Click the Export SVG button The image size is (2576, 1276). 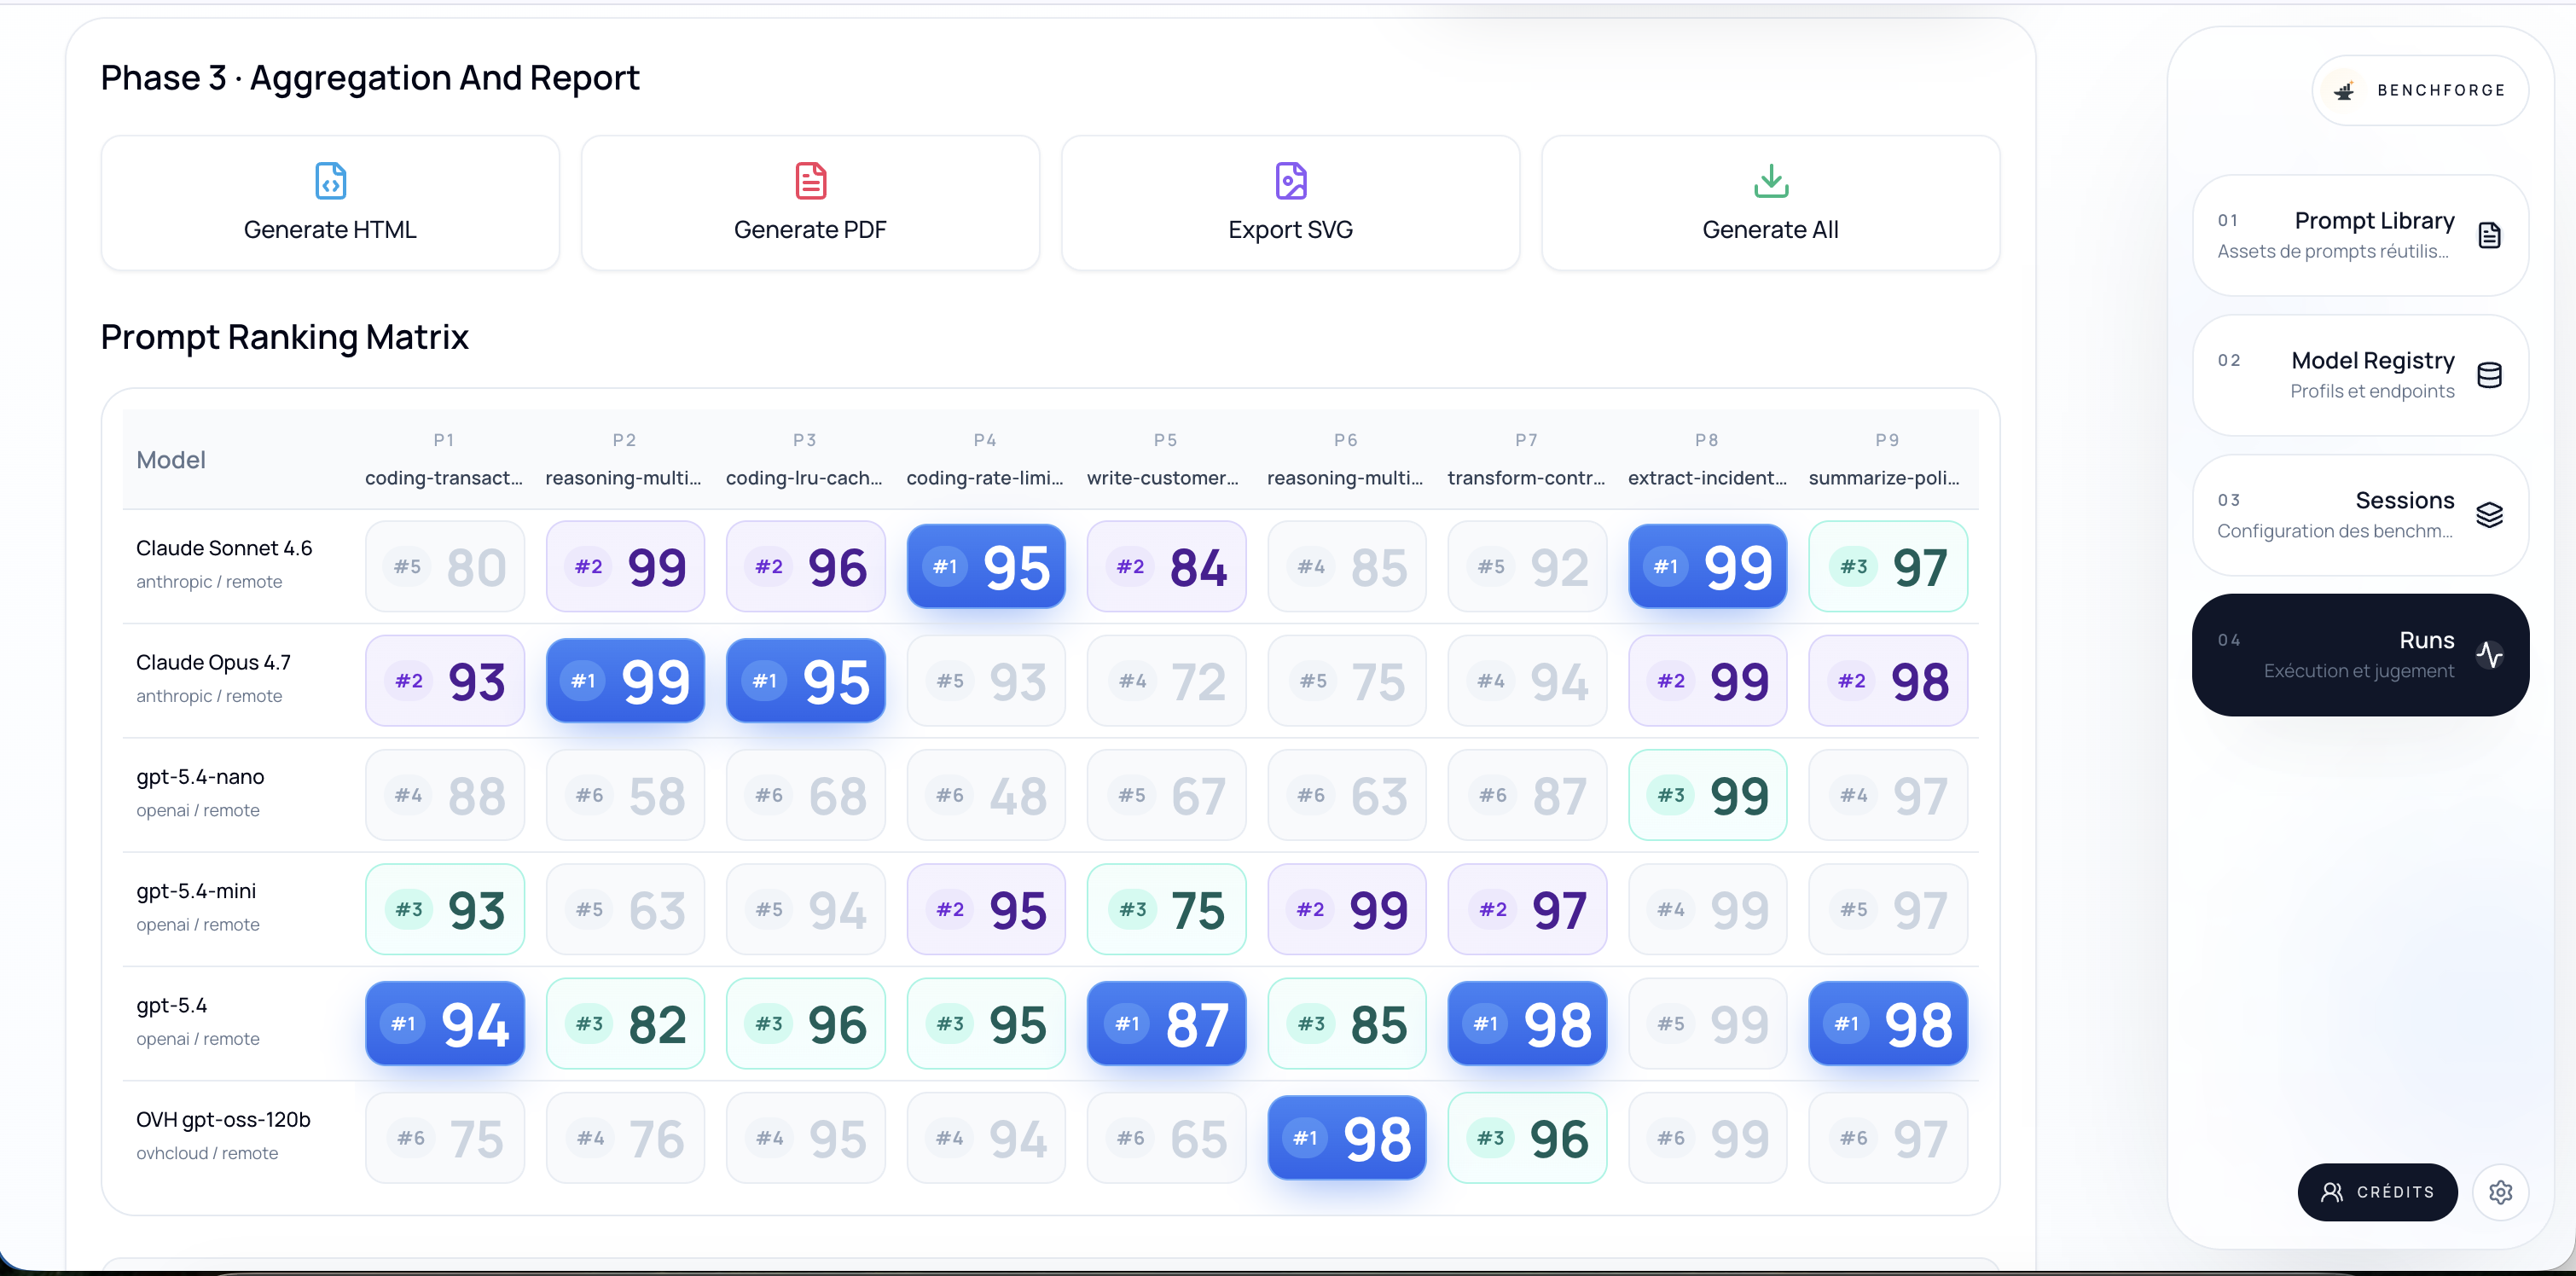coord(1290,204)
